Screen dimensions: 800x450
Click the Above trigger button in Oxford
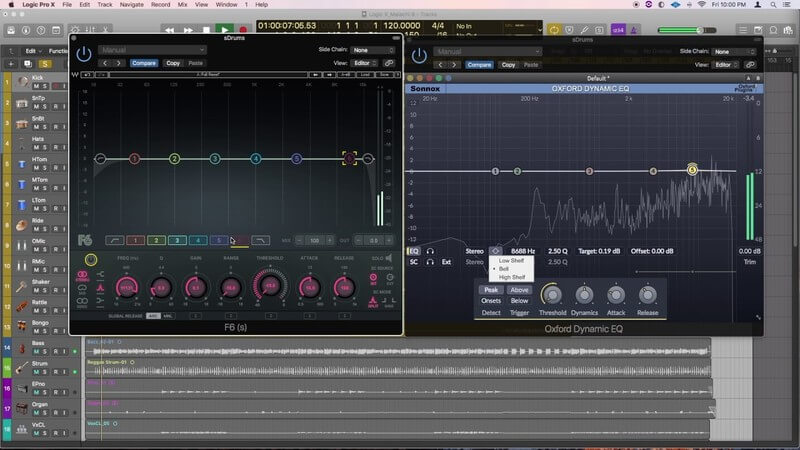(519, 290)
